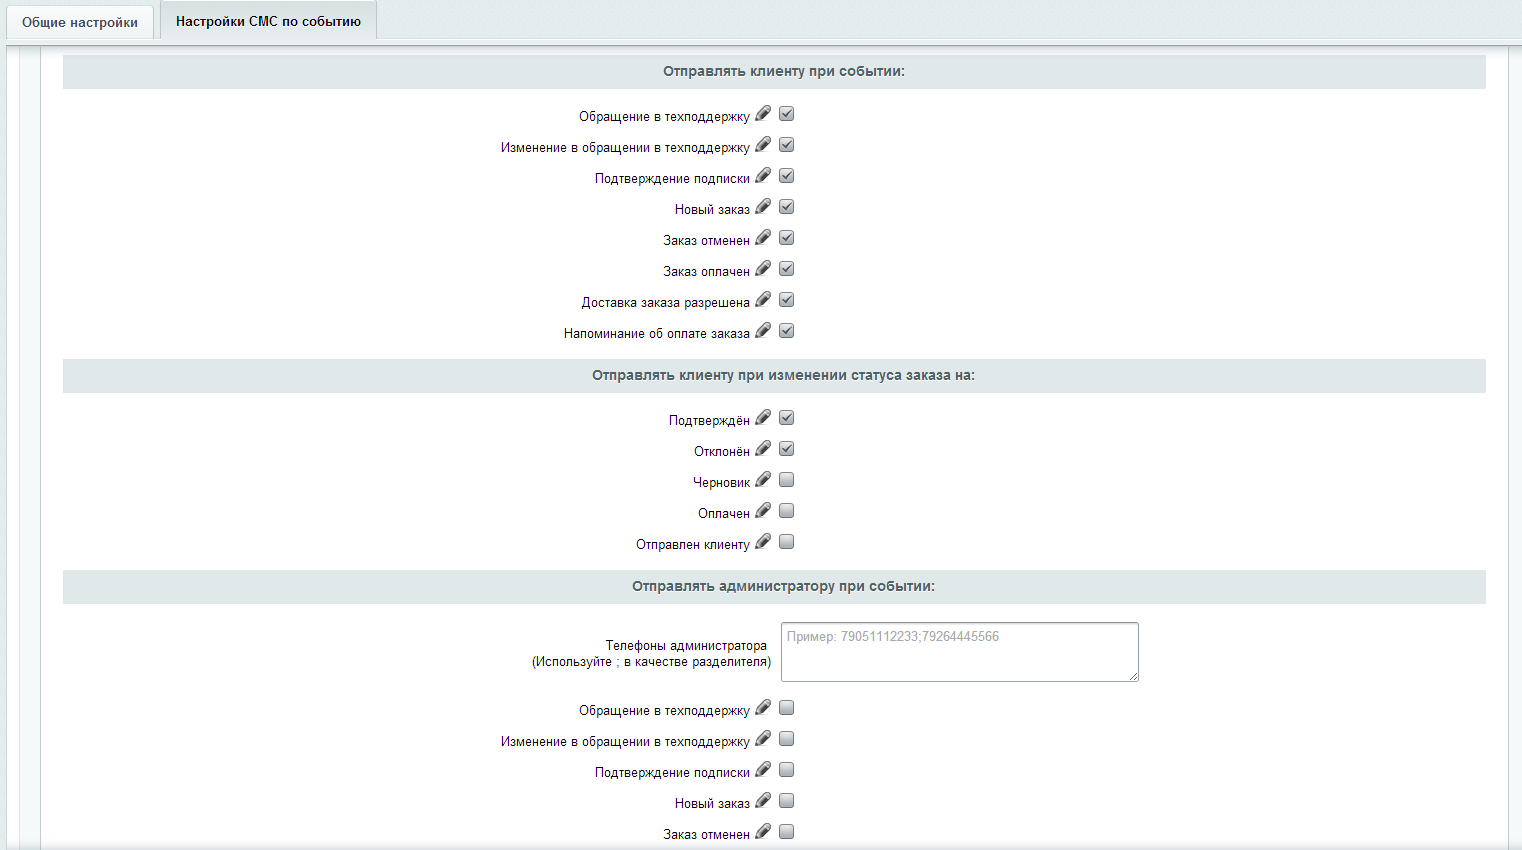Click pencil icon next to 'Оплачен' status
The height and width of the screenshot is (850, 1522).
[x=763, y=511]
